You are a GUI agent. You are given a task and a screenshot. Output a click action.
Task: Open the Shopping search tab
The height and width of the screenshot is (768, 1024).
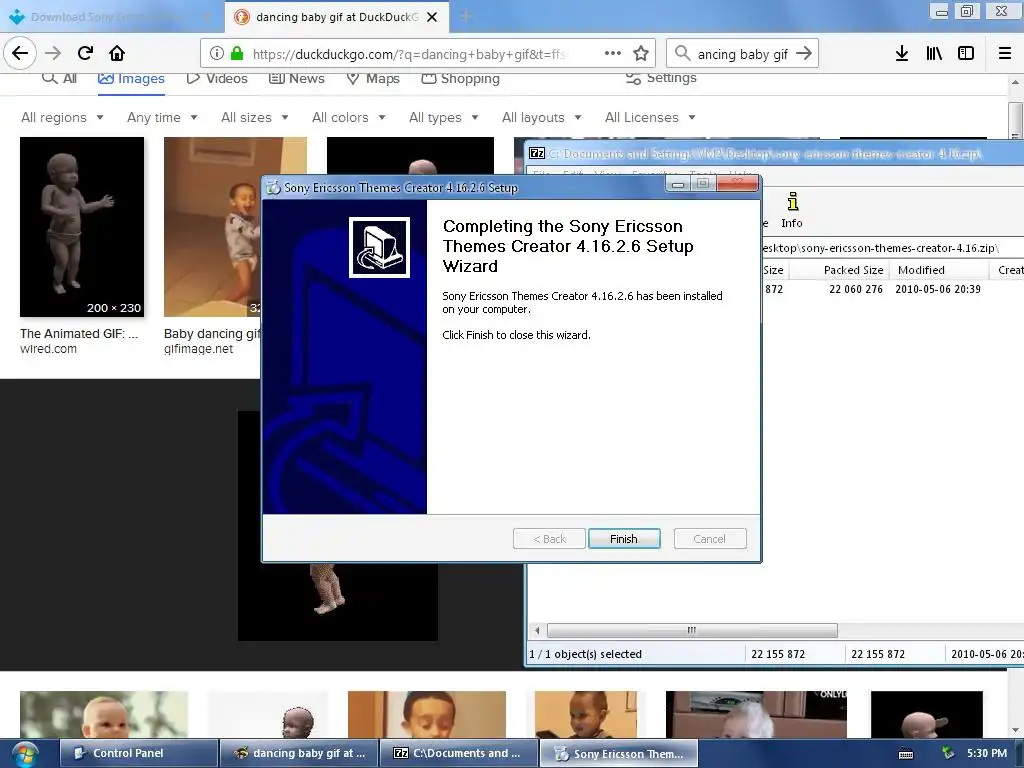tap(460, 78)
